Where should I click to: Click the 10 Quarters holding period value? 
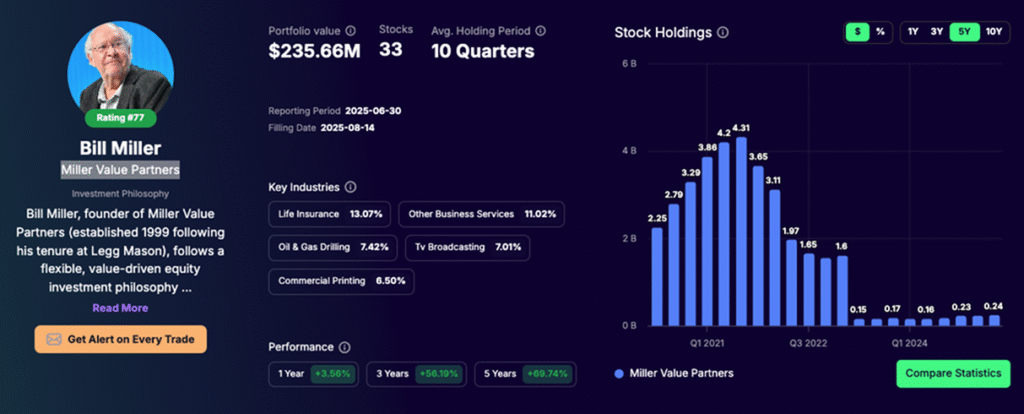pos(483,52)
